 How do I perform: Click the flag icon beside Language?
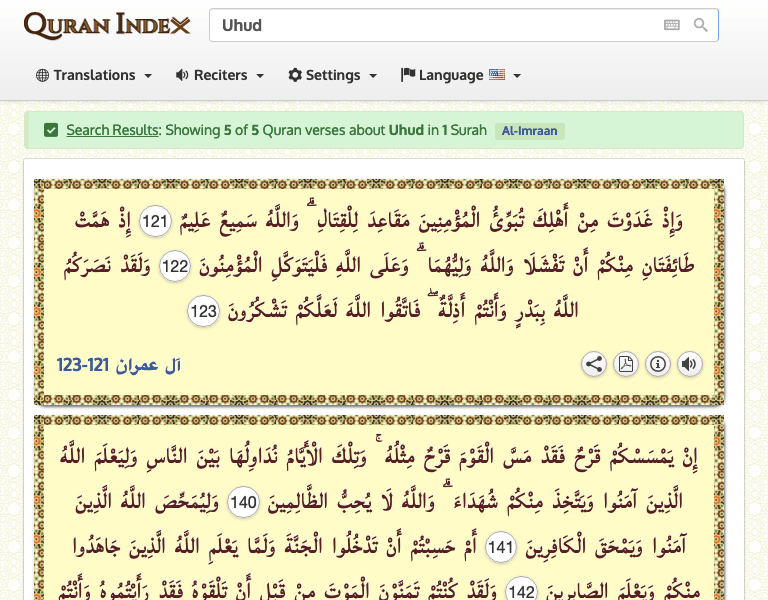(408, 74)
